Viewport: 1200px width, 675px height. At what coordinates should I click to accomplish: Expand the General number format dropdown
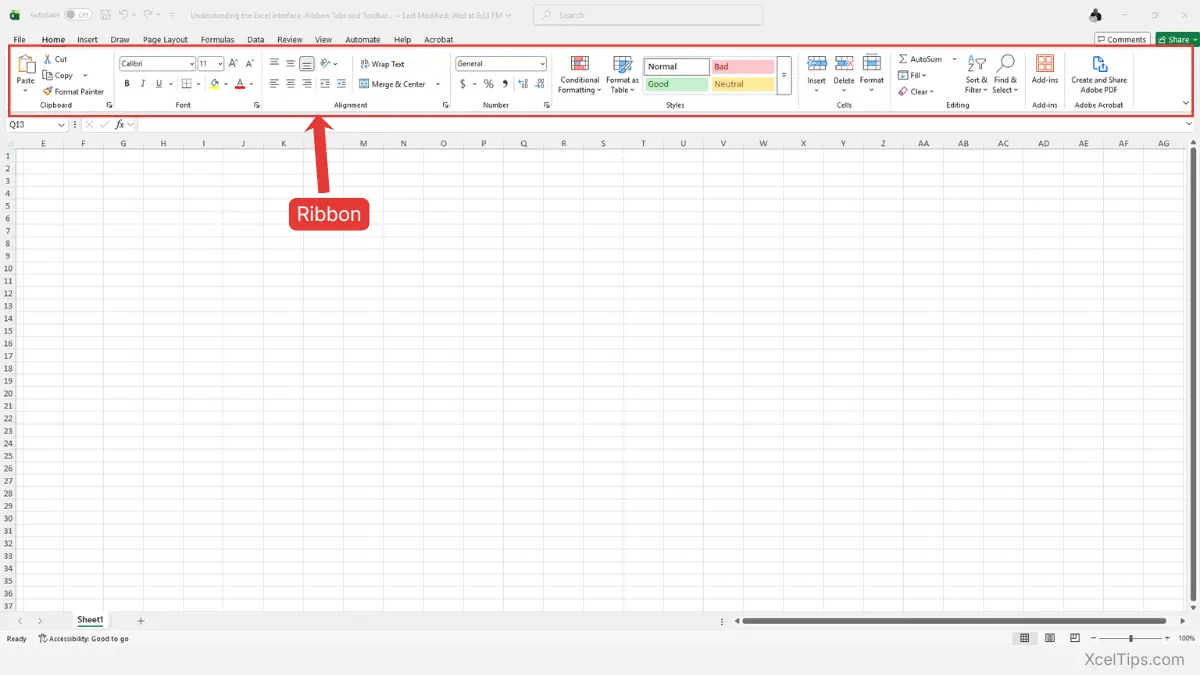click(540, 62)
